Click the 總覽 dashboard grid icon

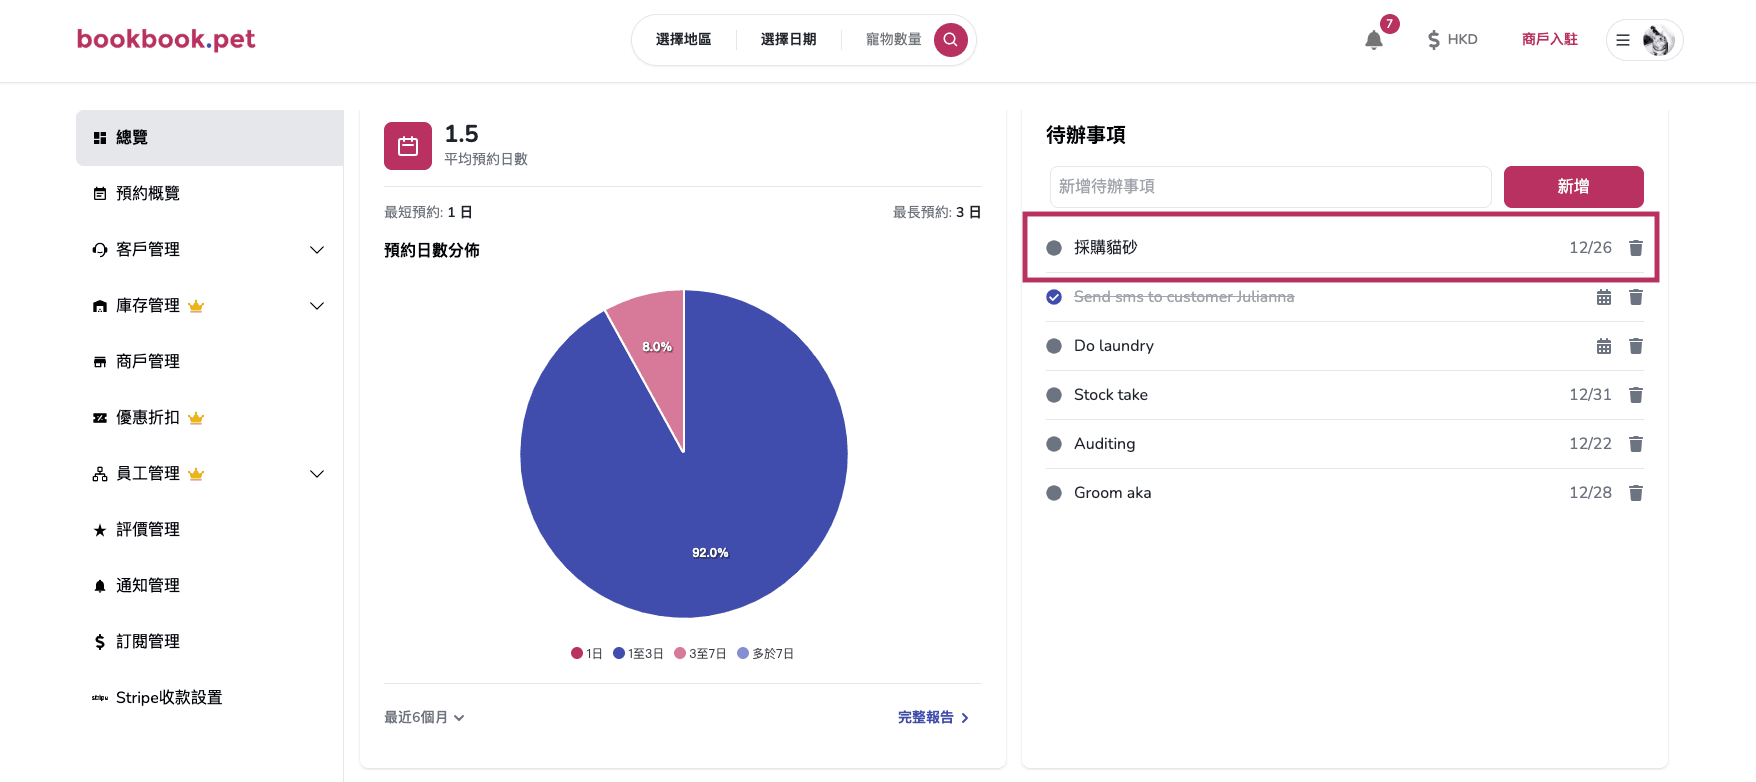click(x=100, y=138)
